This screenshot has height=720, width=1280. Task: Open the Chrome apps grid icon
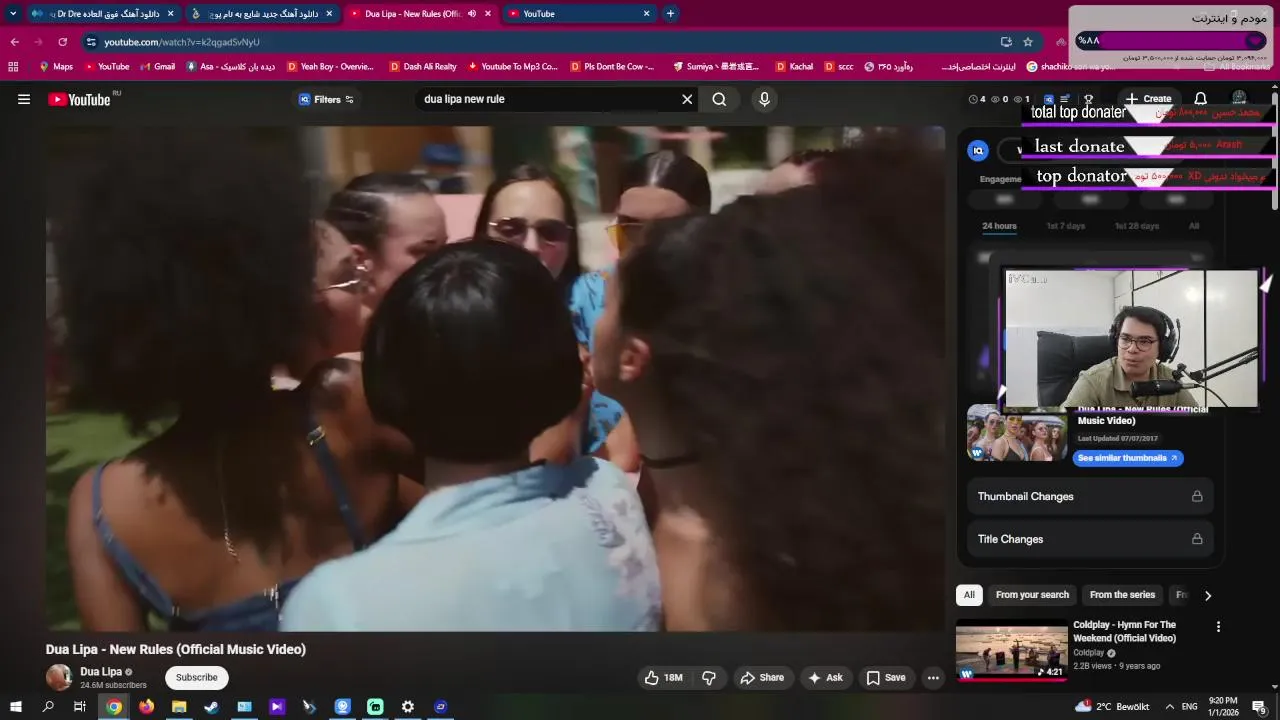point(13,67)
